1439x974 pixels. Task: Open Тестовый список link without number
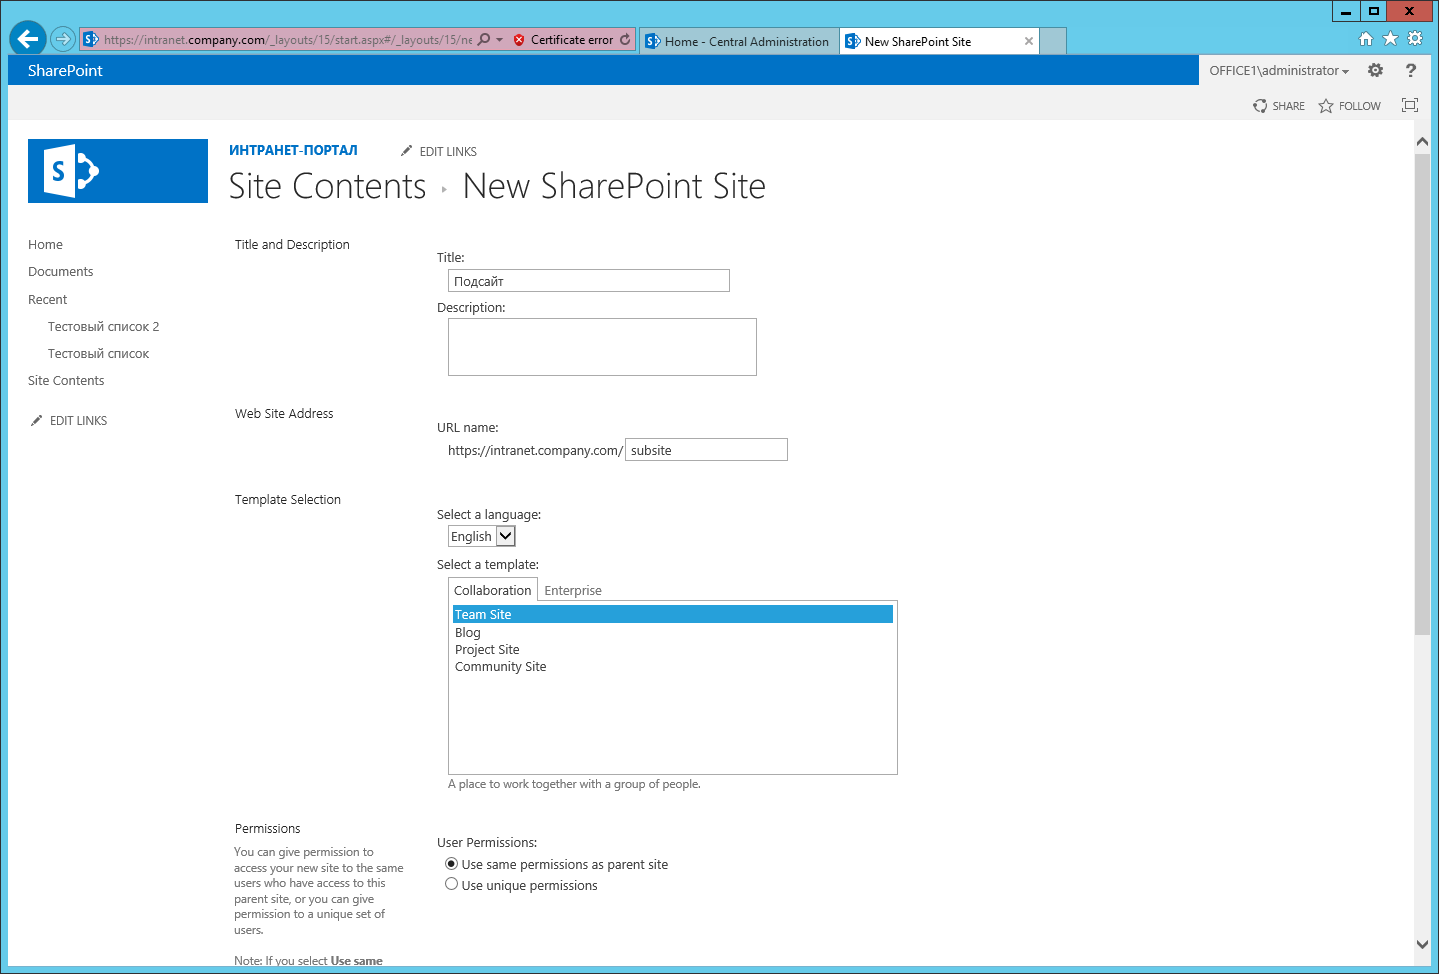click(99, 354)
